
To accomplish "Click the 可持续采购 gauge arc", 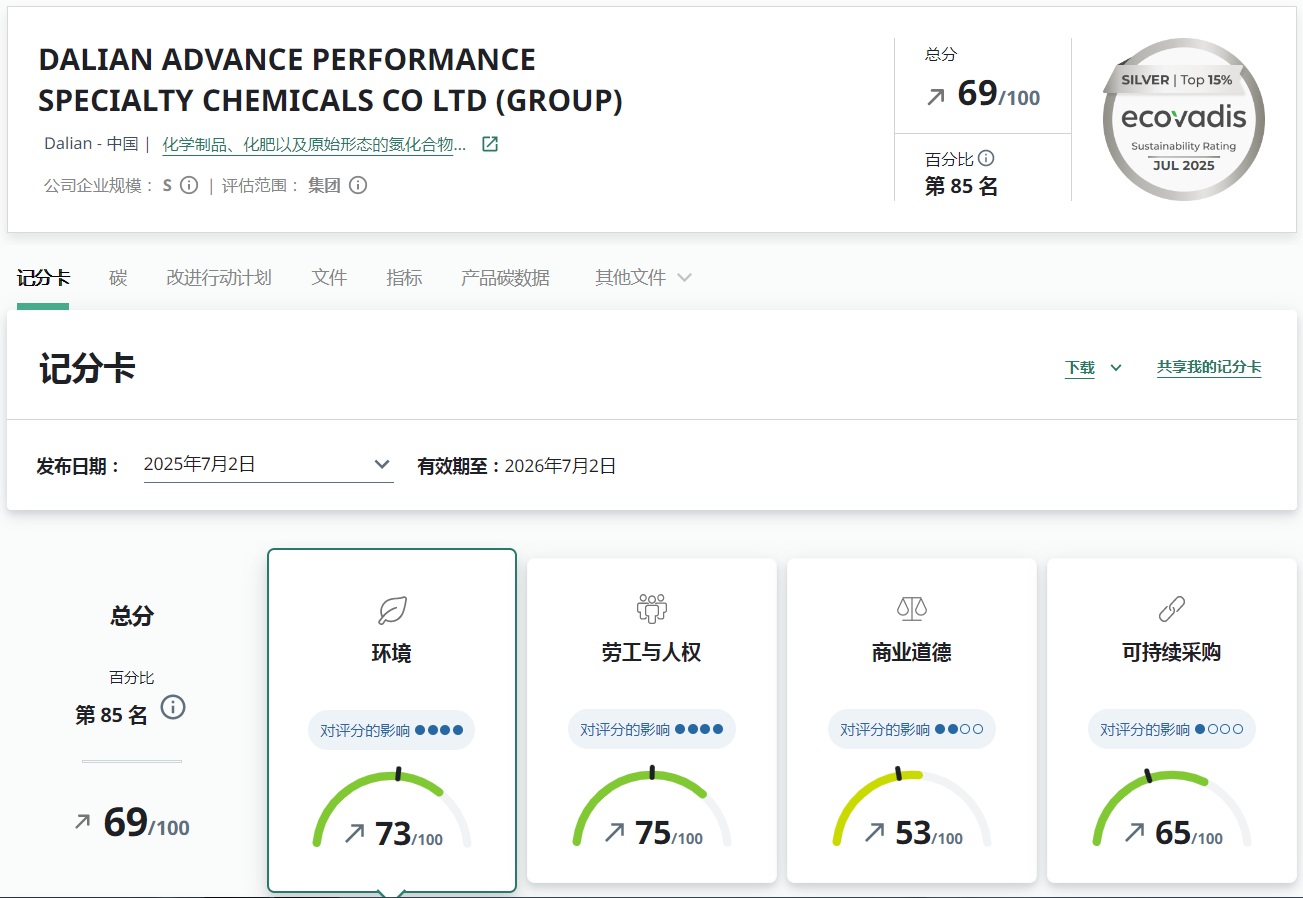I will [1172, 808].
